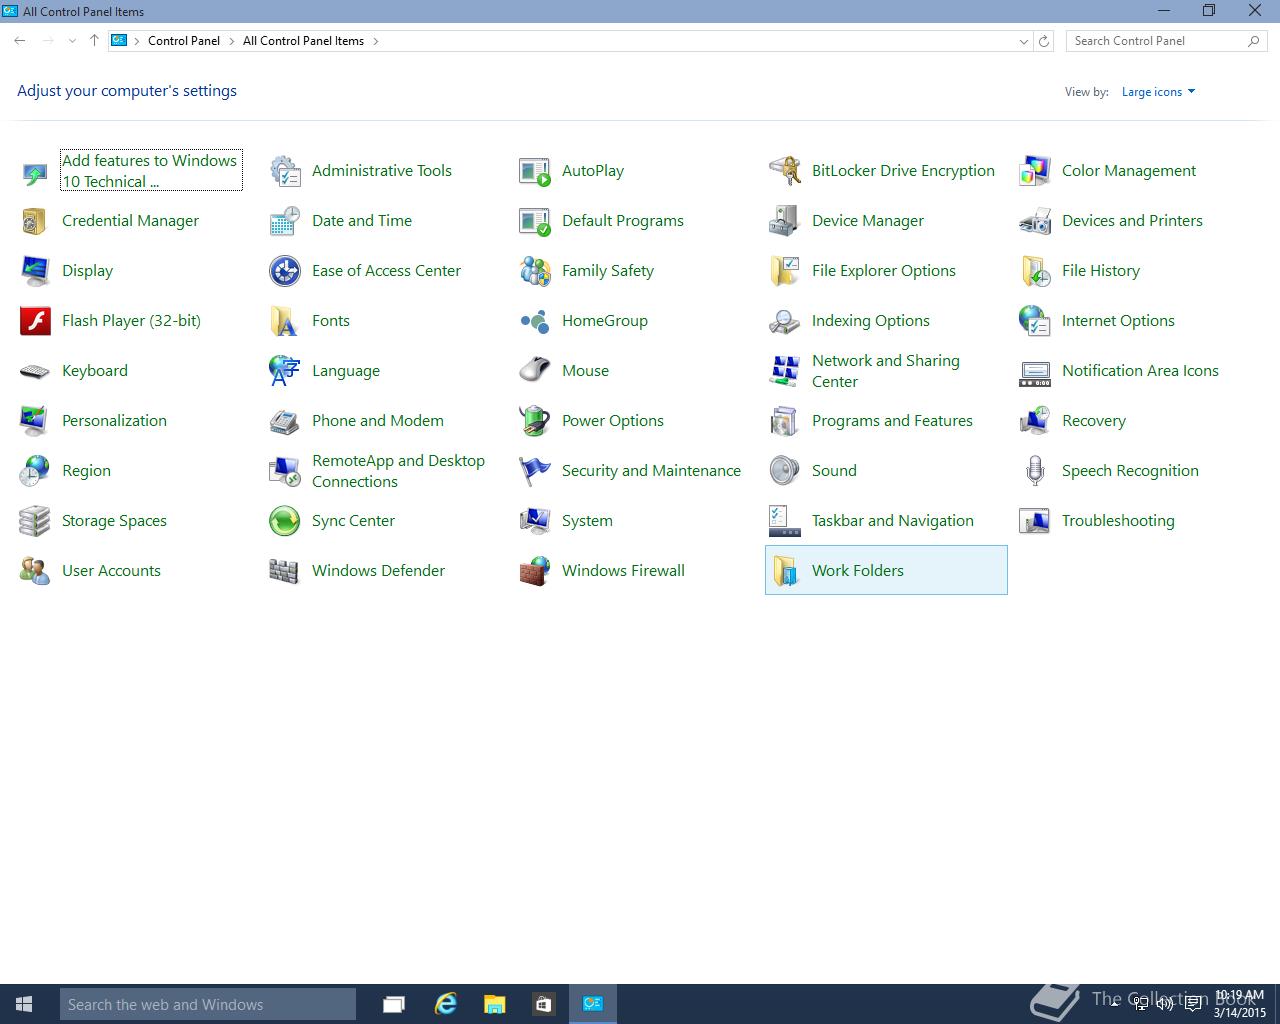Open the Family Safety icon
The image size is (1280, 1024).
[x=535, y=271]
